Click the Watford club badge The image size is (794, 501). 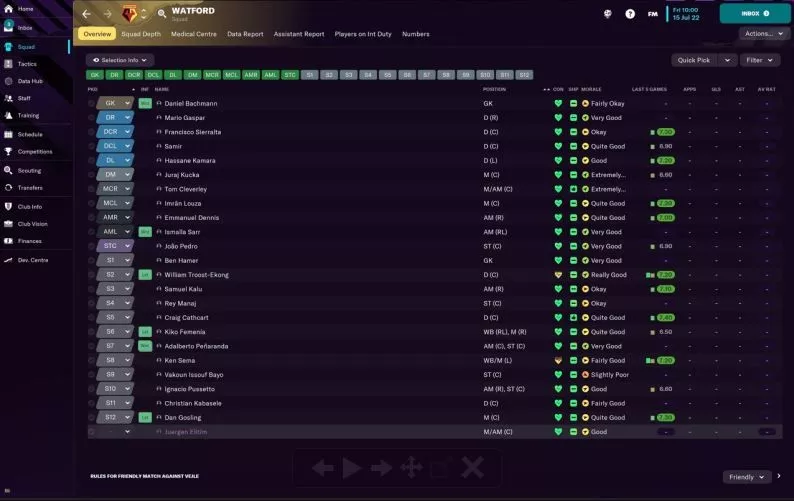[x=130, y=14]
